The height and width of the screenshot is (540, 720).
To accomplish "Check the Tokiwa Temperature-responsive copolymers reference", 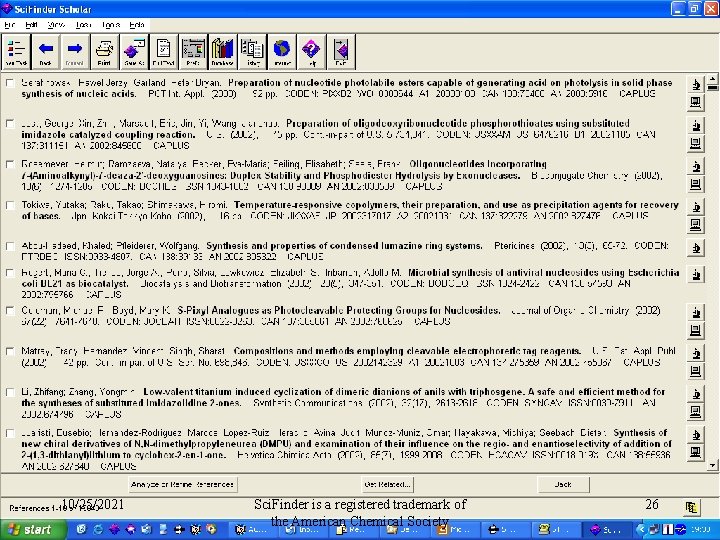I will 10,205.
